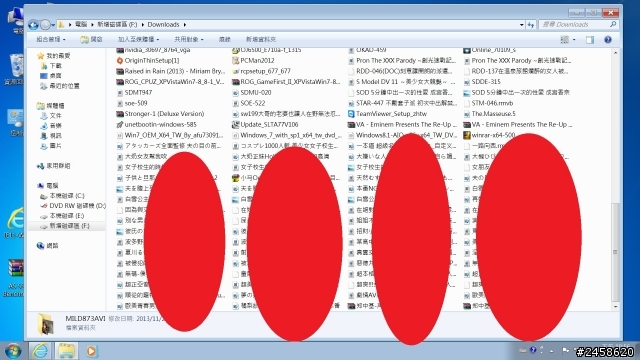640x360 pixels.
Task: Select the PCMan2012 file
Action: (x=253, y=60)
